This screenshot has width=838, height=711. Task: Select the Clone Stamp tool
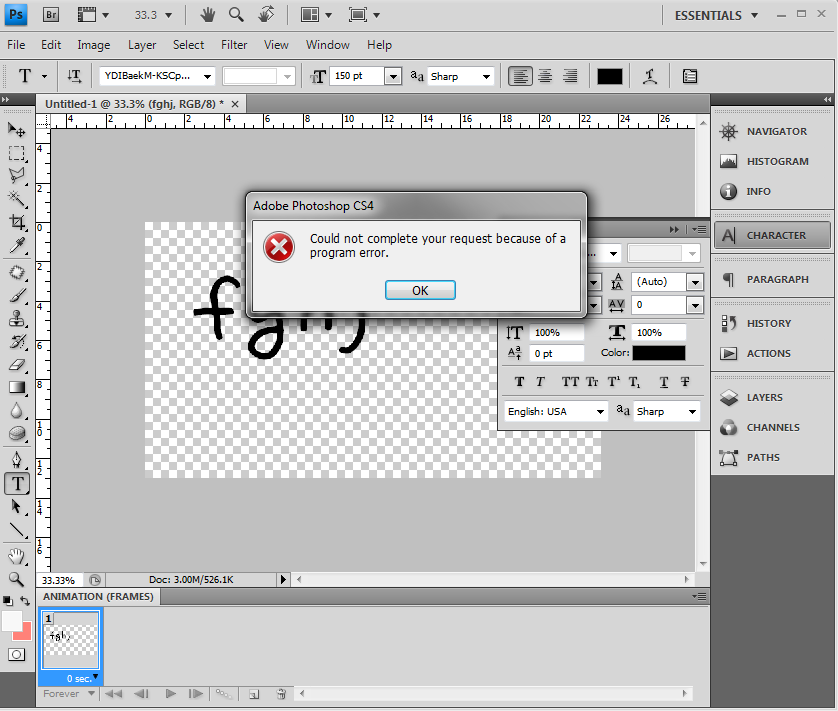[x=17, y=320]
